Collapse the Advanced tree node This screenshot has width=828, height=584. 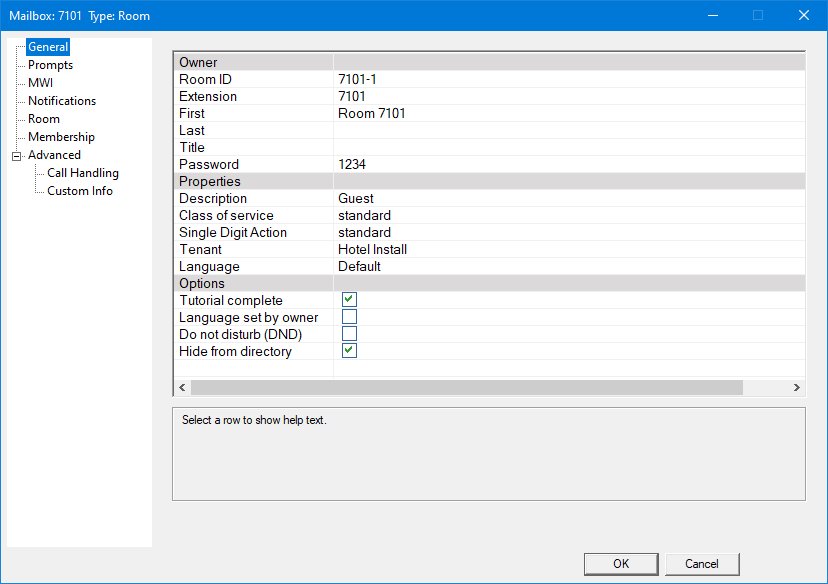pyautogui.click(x=16, y=155)
